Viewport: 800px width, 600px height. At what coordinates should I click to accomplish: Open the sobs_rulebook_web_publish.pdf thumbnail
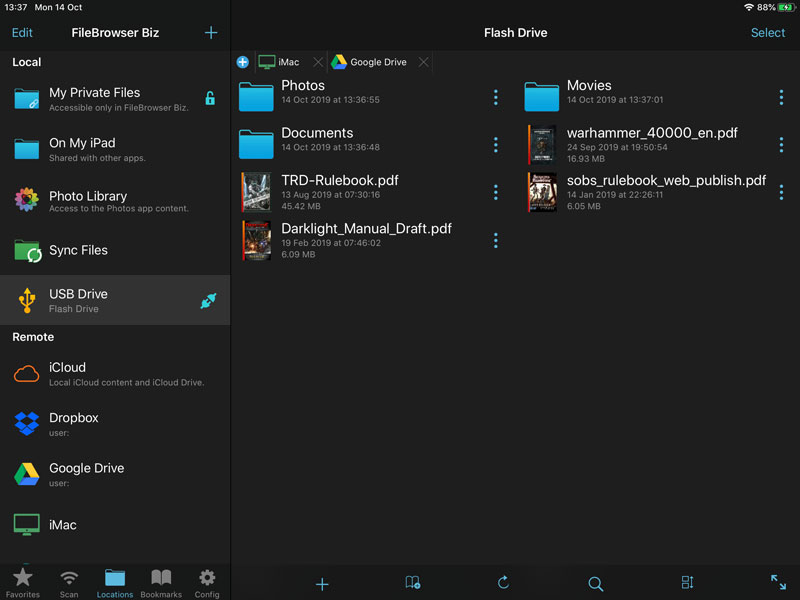pyautogui.click(x=542, y=192)
